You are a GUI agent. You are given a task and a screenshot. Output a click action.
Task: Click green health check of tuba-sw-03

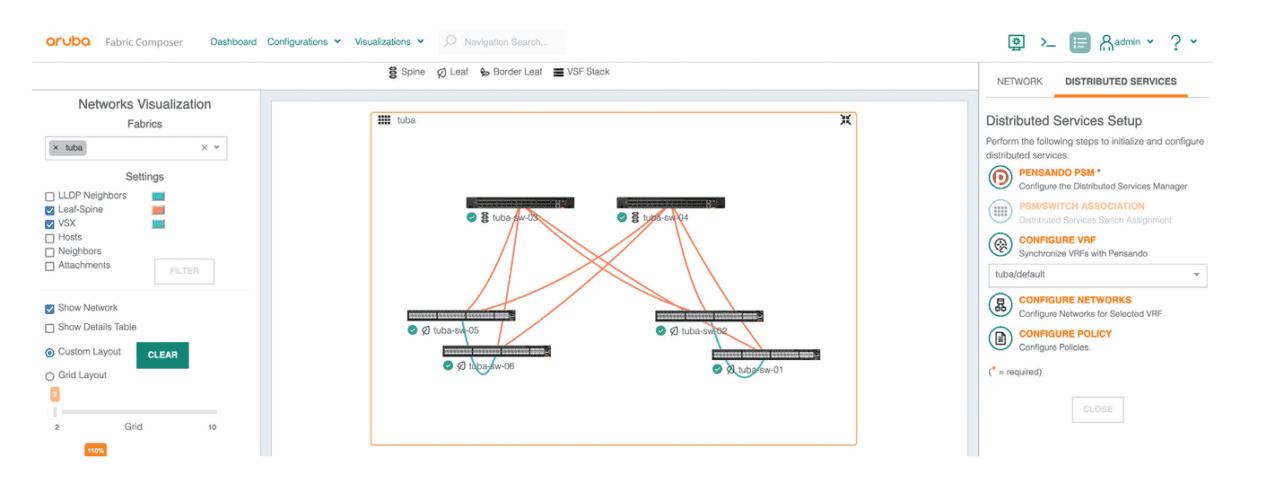471,217
